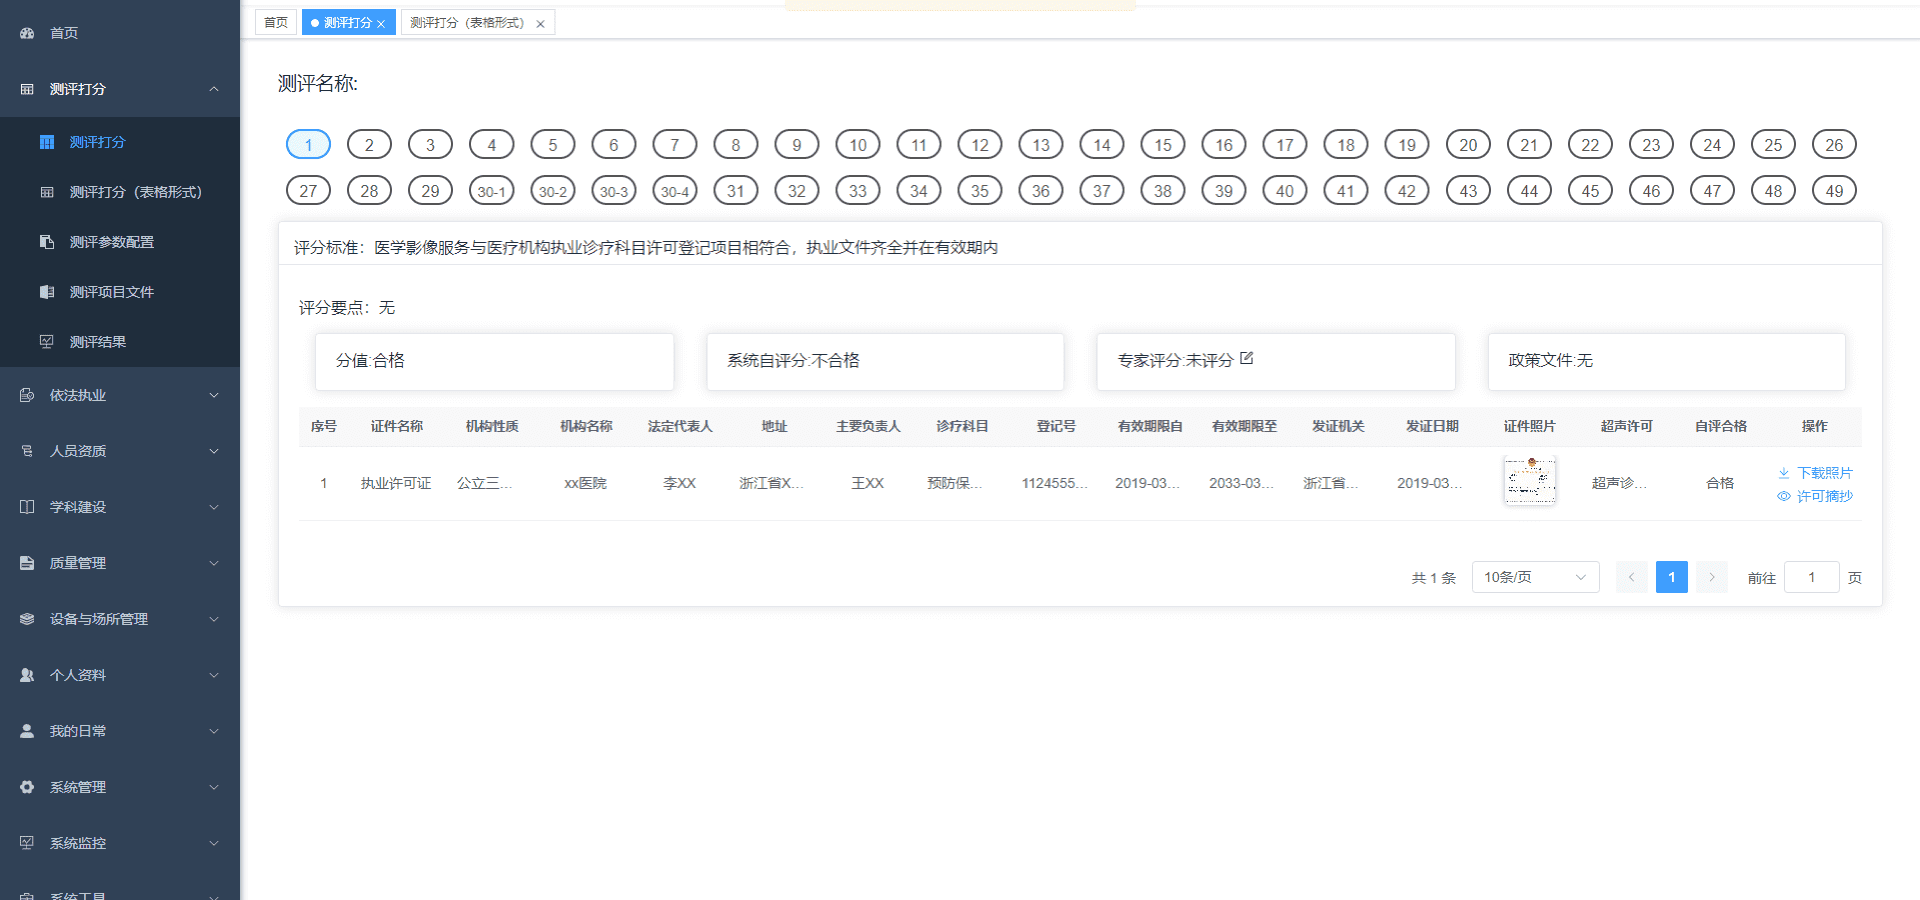Click the 质量管理 document icon
Image resolution: width=1920 pixels, height=900 pixels.
coord(27,563)
